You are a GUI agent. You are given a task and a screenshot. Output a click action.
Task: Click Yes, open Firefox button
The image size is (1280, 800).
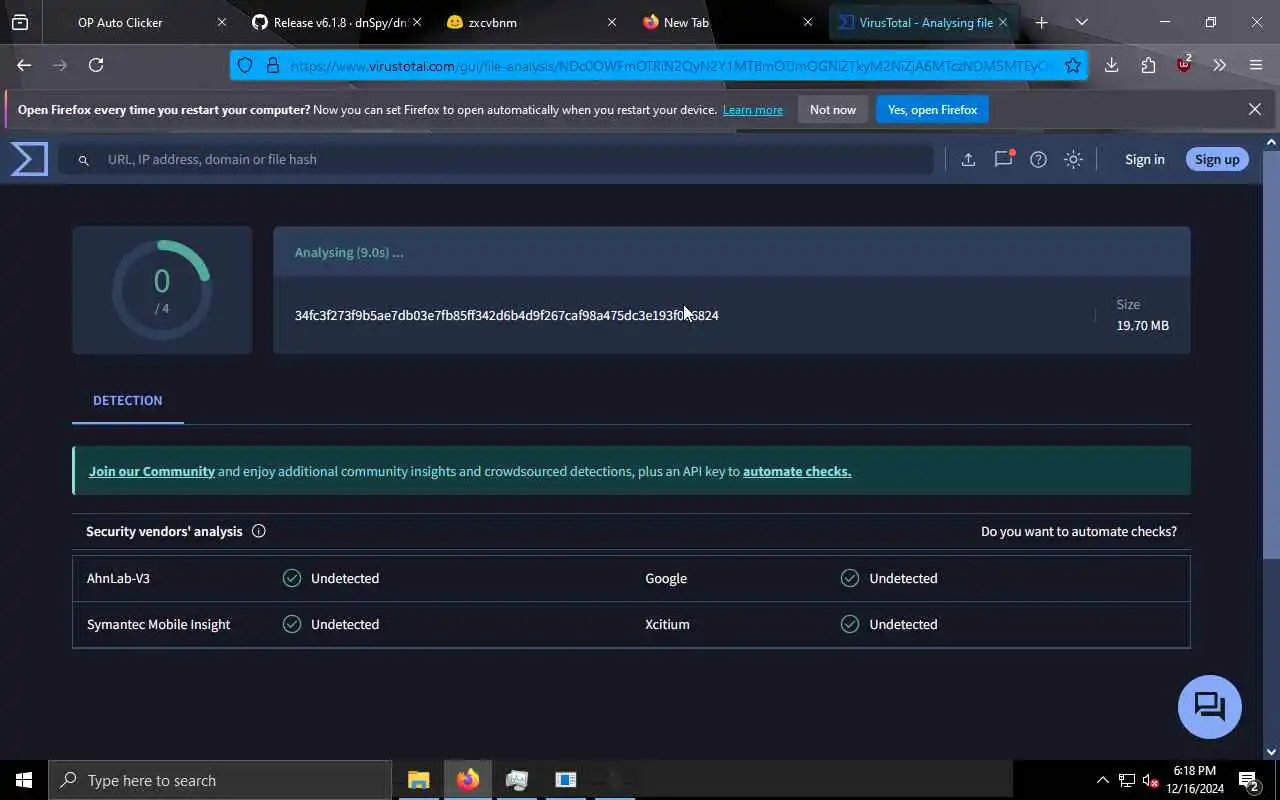932,110
